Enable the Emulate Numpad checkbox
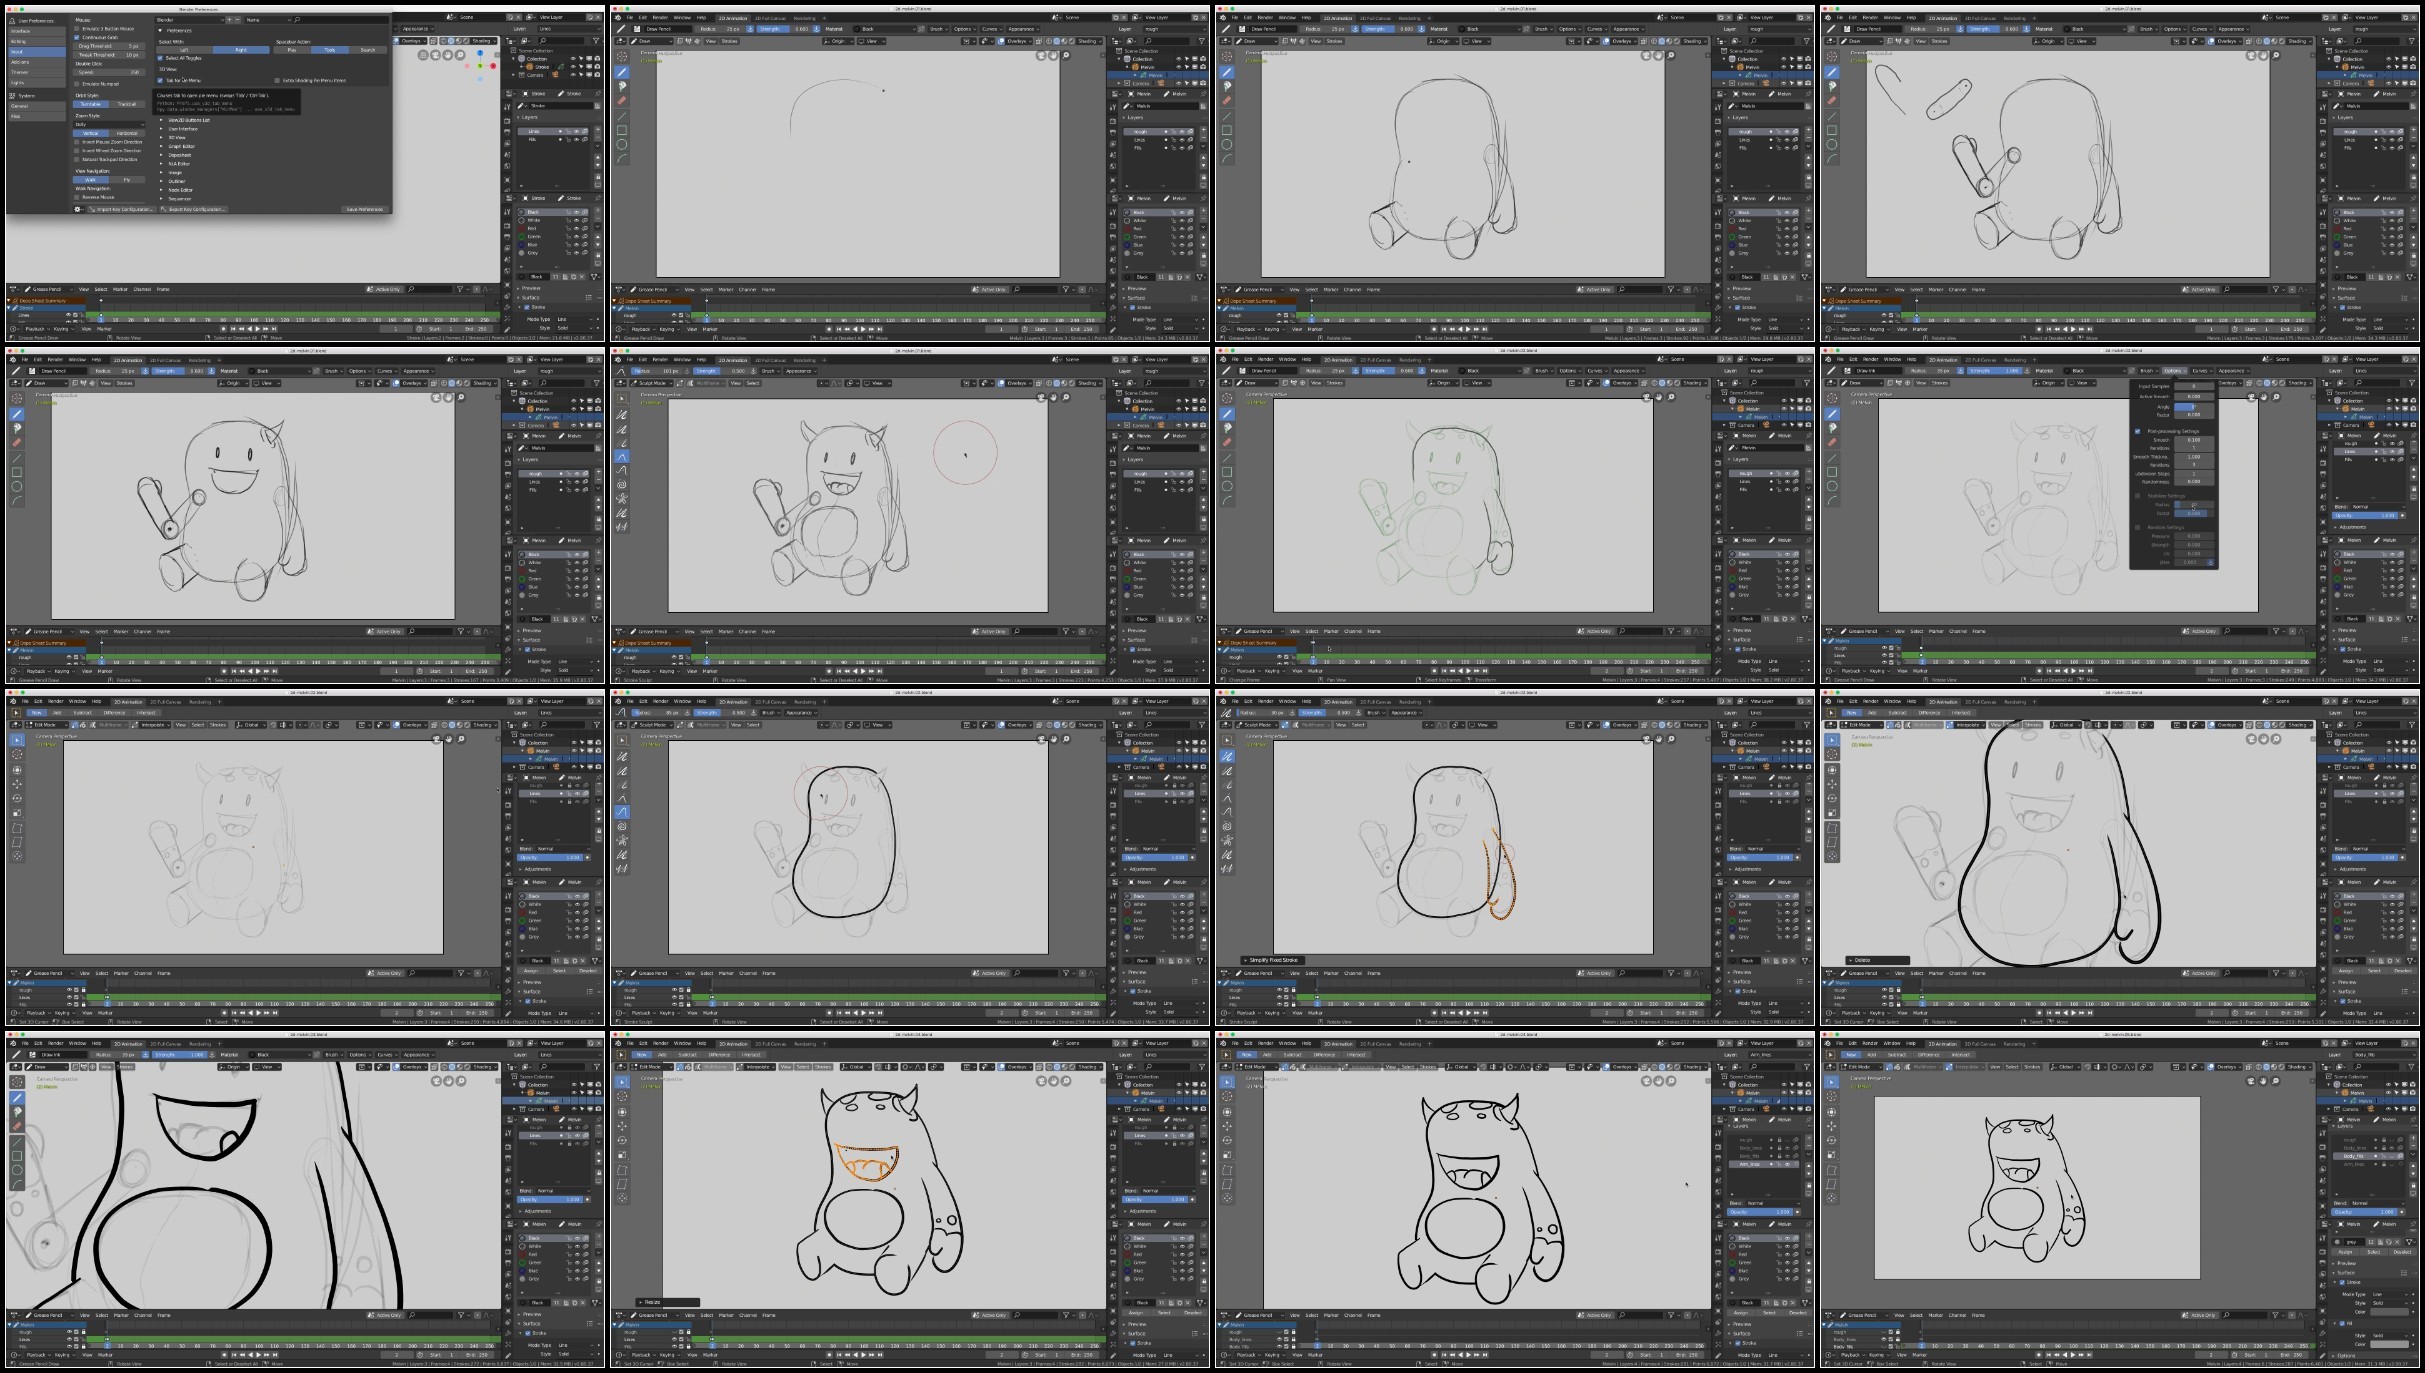 (x=78, y=84)
